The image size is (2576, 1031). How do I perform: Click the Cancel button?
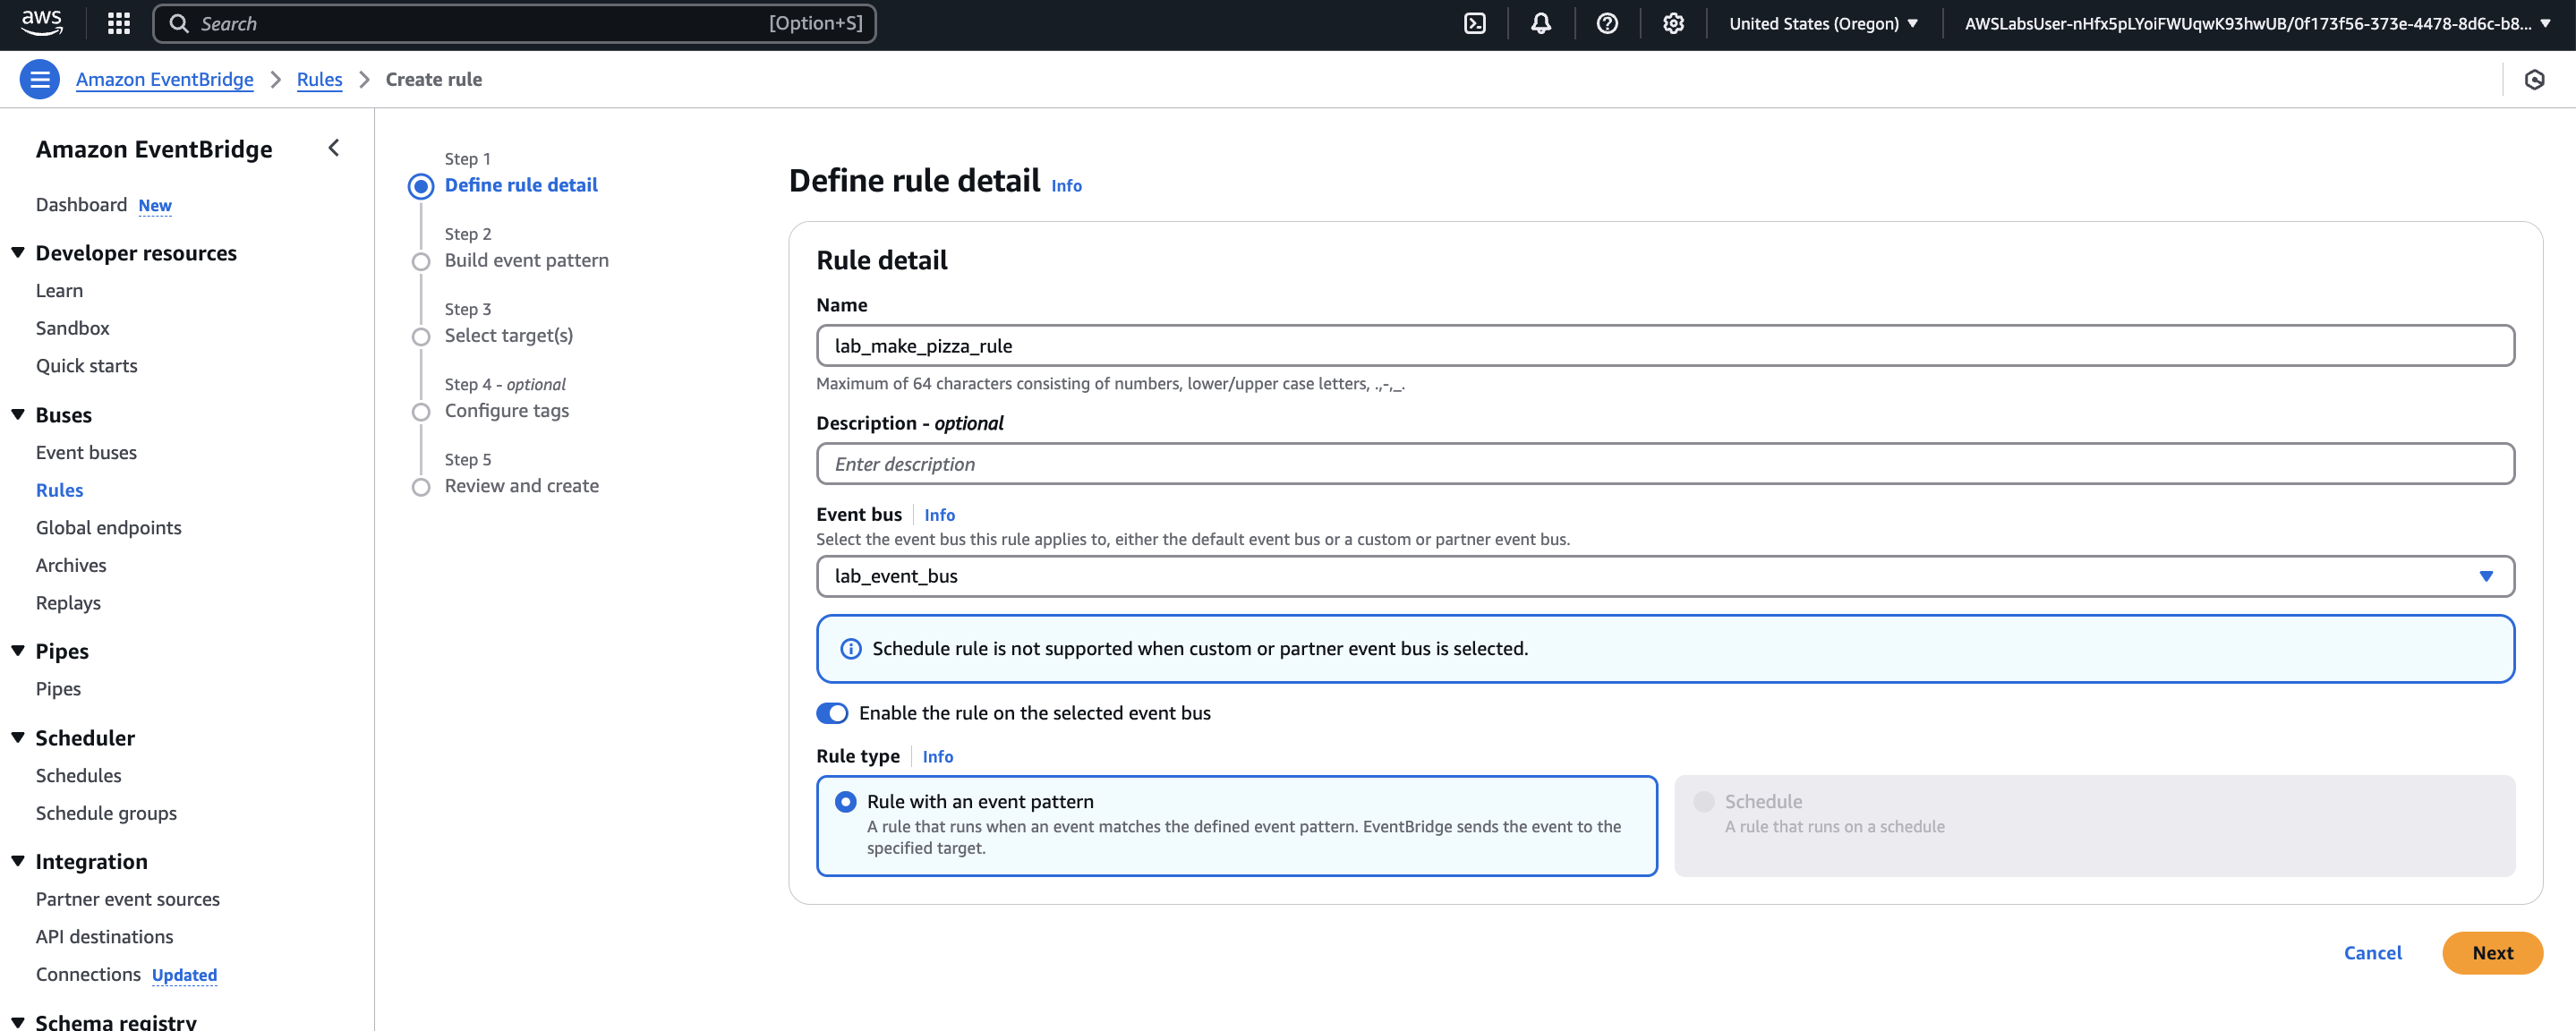[x=2372, y=952]
